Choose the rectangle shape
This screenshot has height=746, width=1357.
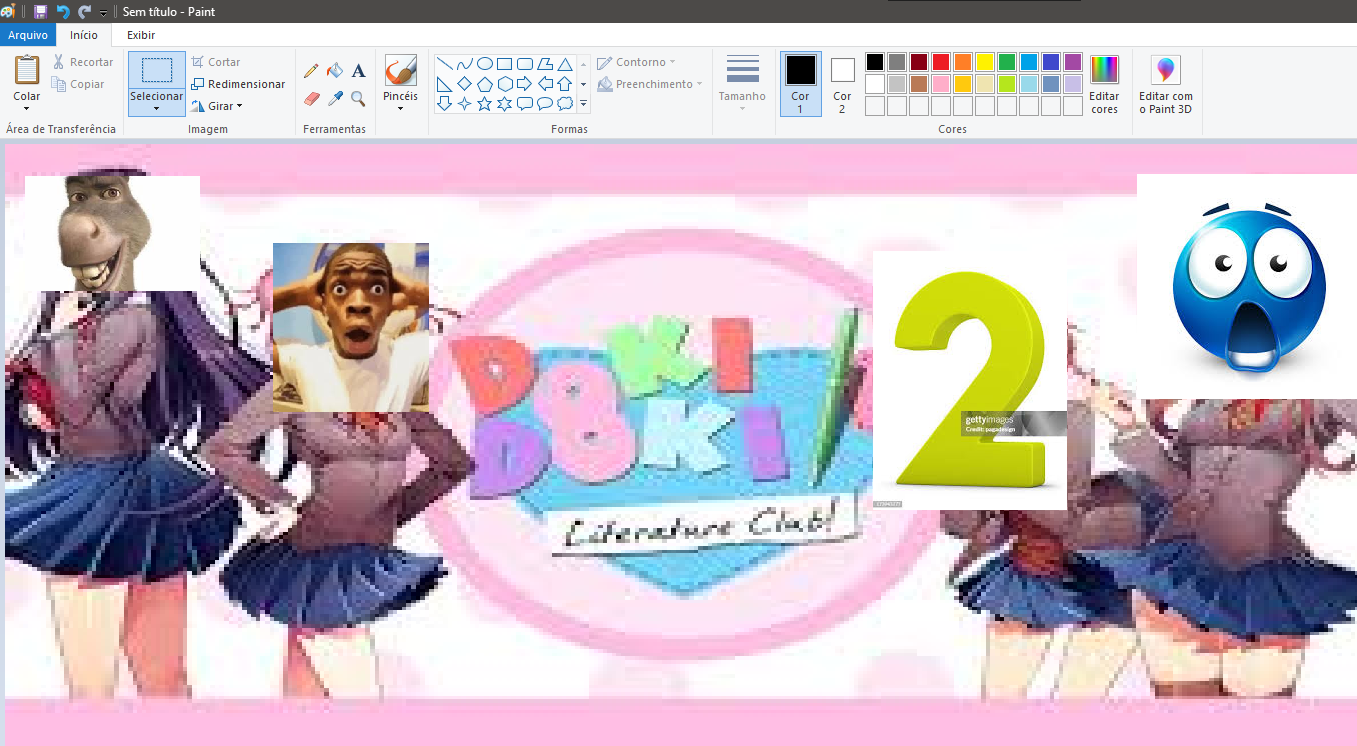pos(505,63)
